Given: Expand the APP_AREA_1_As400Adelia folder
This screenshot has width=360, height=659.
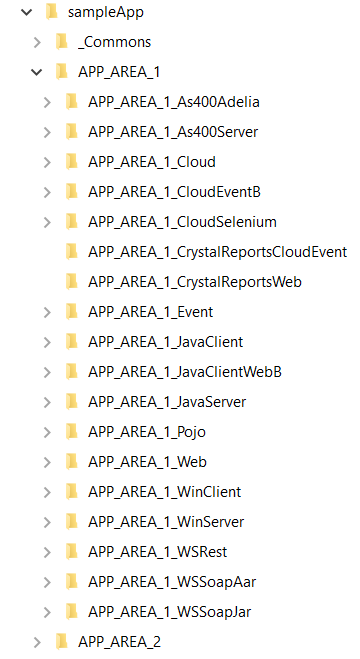Looking at the screenshot, I should point(47,102).
